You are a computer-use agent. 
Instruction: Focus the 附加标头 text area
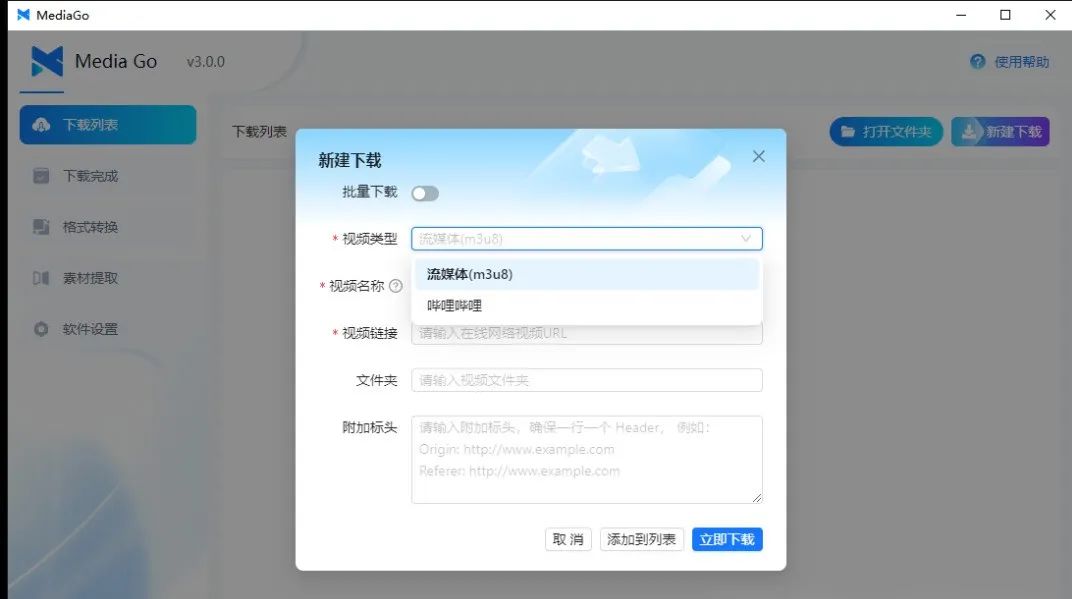(587, 460)
